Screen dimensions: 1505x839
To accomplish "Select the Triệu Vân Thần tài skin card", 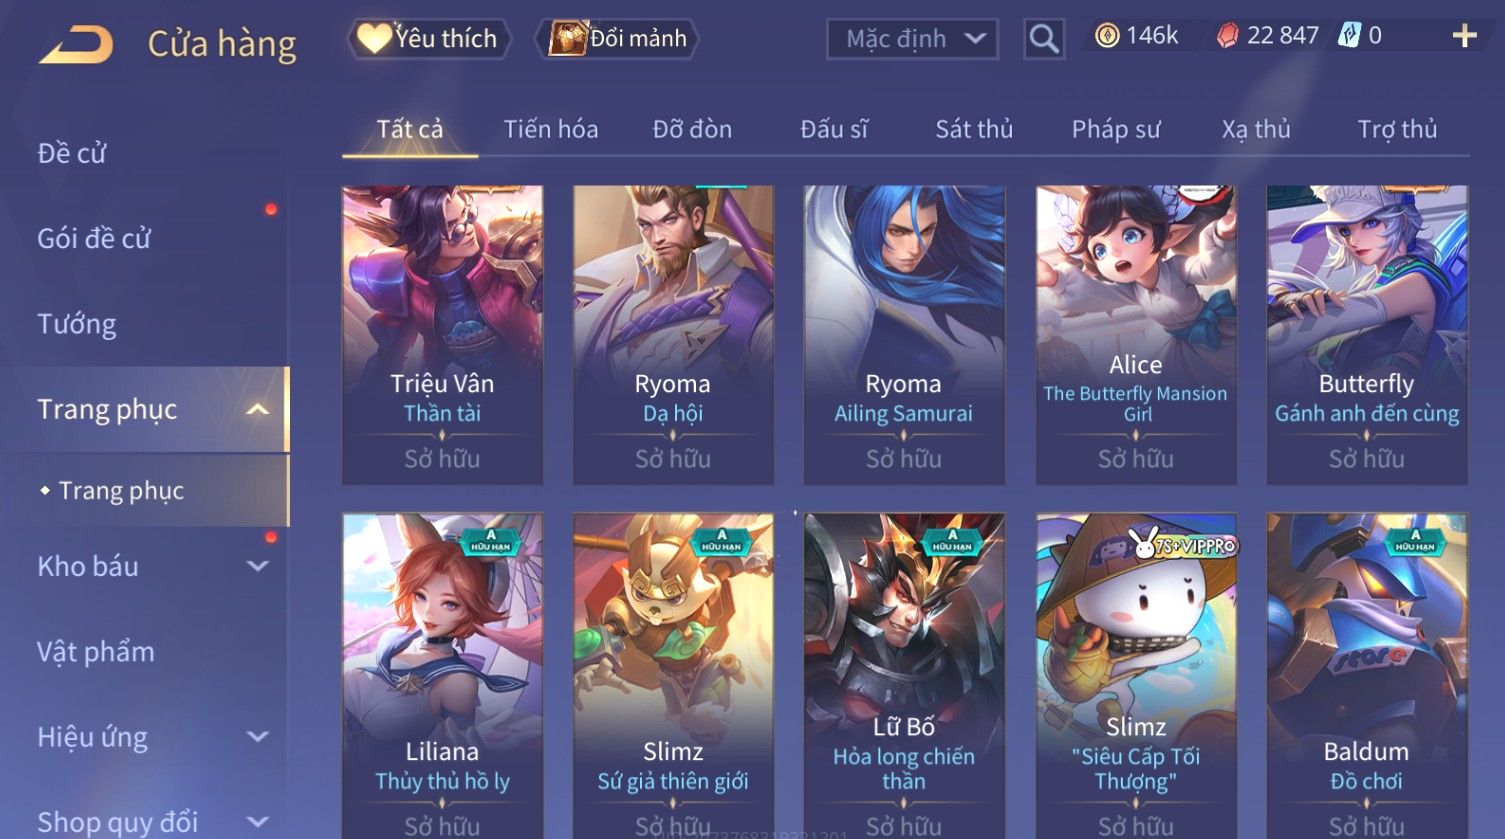I will point(442,335).
